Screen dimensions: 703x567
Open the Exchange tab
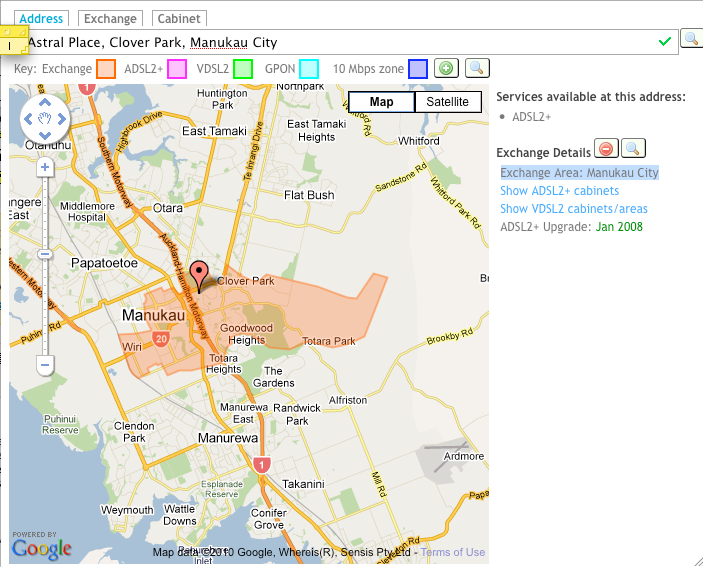110,19
